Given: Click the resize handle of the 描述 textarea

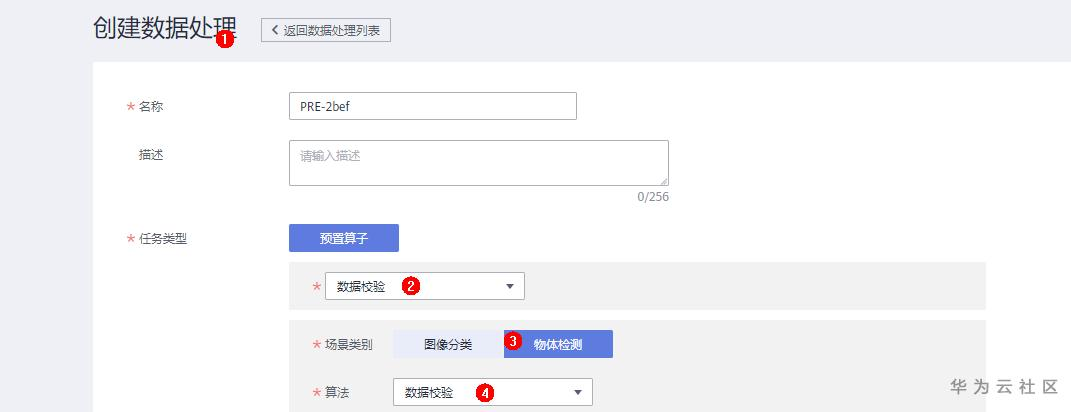Looking at the screenshot, I should point(663,180).
